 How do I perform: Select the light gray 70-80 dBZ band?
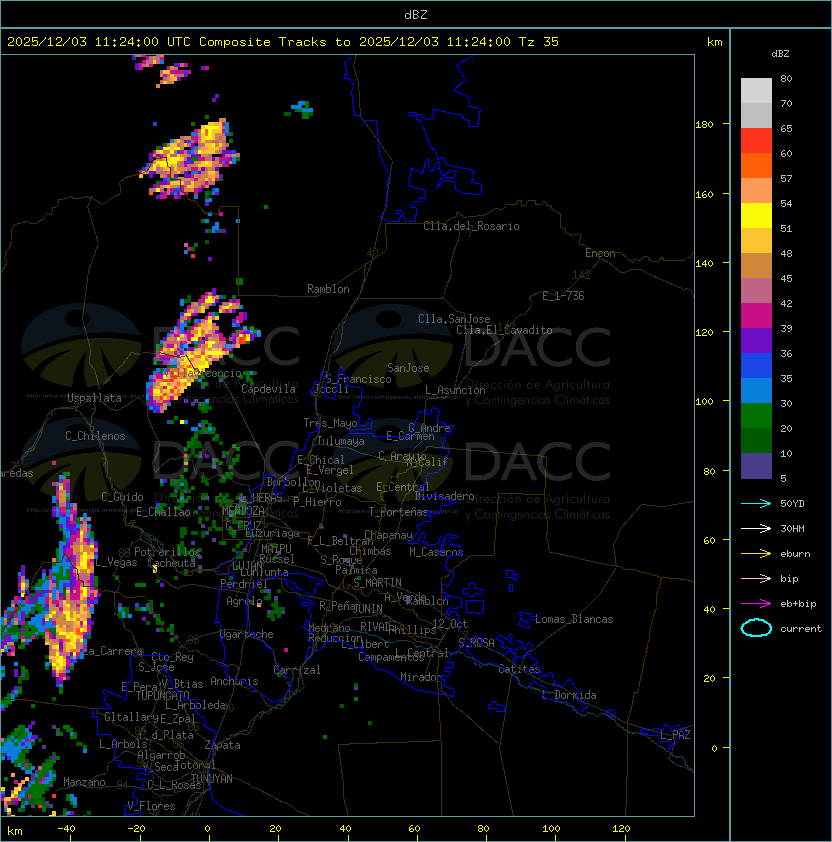coord(756,91)
